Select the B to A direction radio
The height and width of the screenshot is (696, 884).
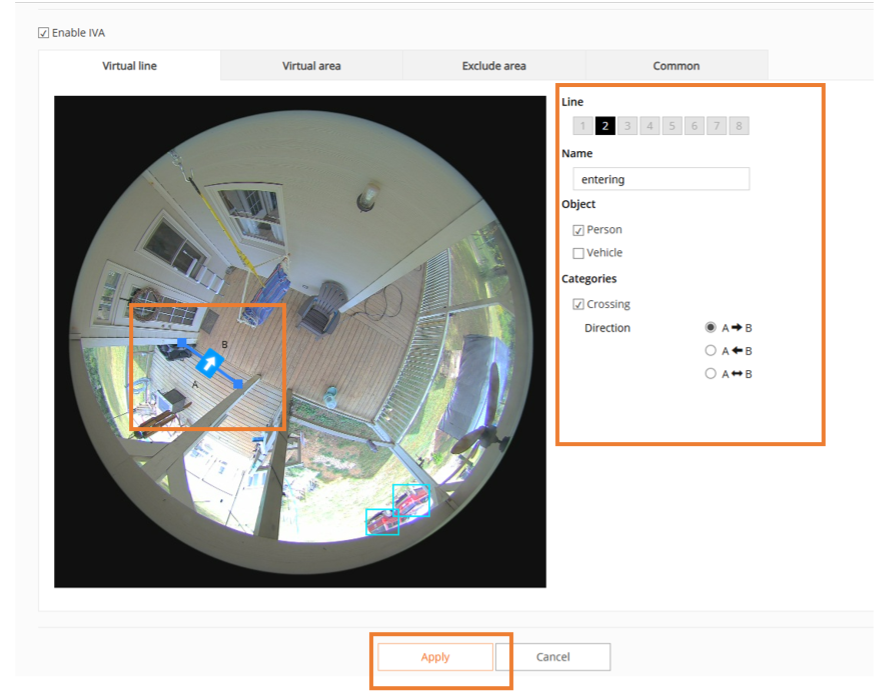pyautogui.click(x=711, y=351)
